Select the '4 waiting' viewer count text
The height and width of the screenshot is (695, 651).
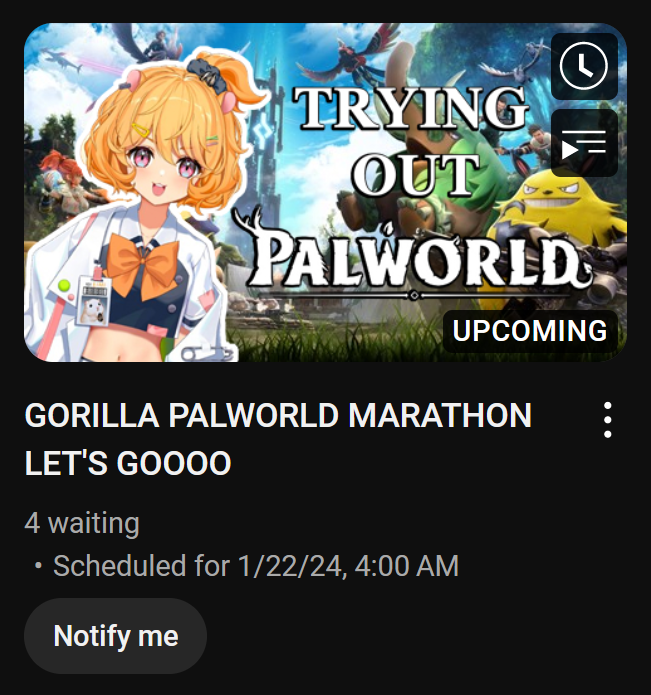(82, 523)
